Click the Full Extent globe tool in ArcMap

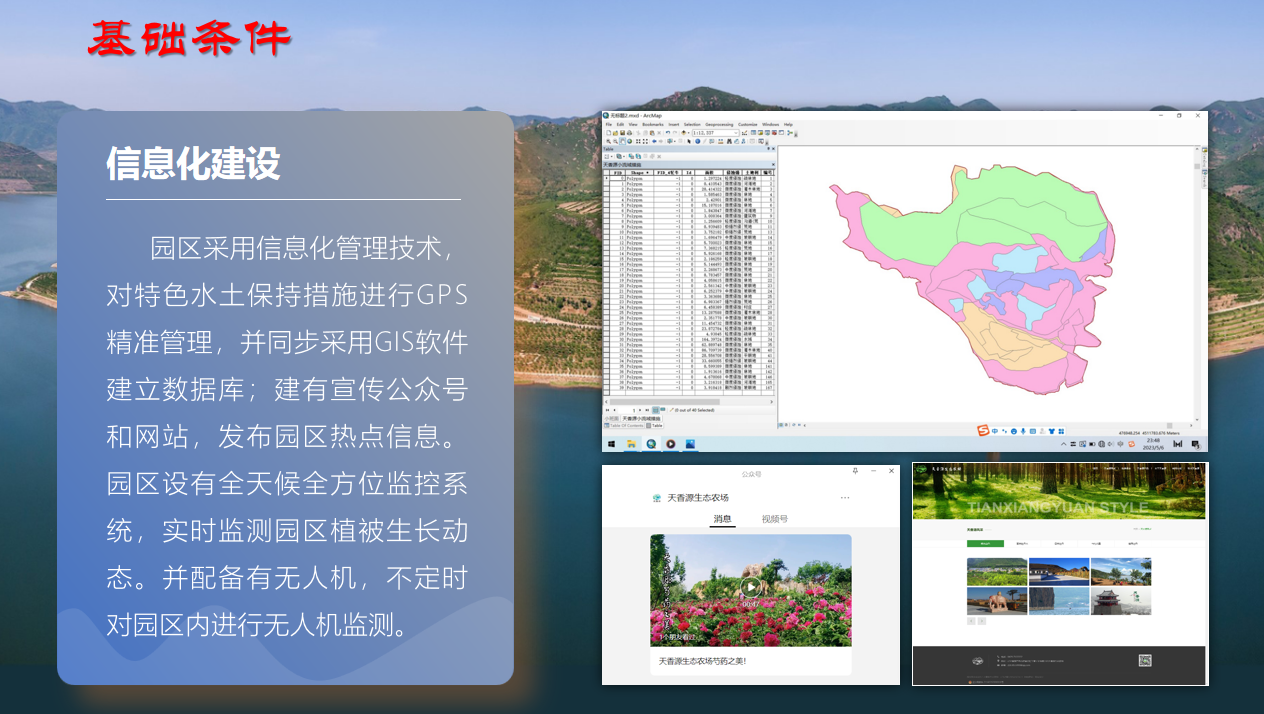click(x=629, y=141)
